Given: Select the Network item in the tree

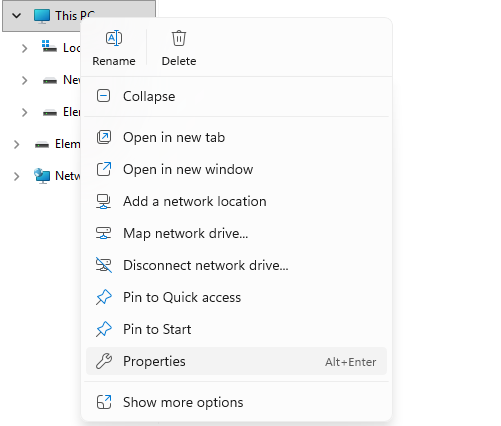Looking at the screenshot, I should 57,176.
